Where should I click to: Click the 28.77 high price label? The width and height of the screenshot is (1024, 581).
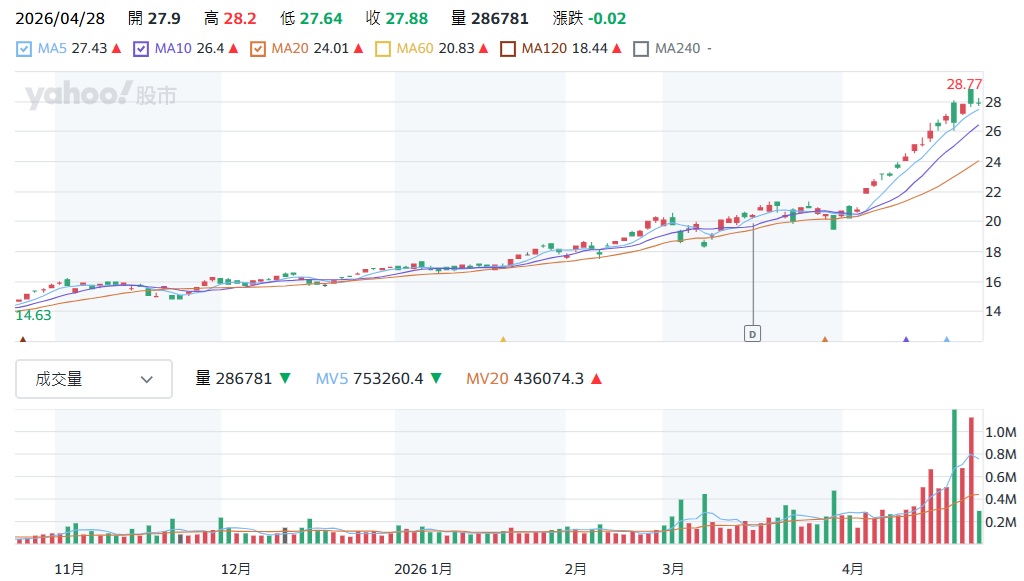(964, 84)
